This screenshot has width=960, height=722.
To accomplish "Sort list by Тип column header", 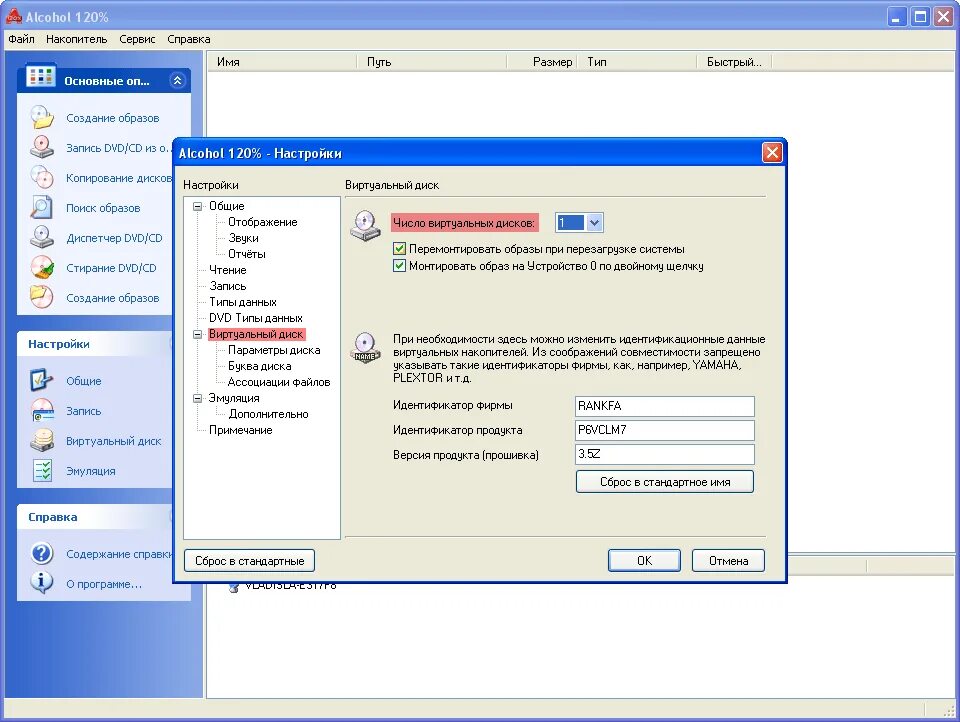I will (x=637, y=62).
